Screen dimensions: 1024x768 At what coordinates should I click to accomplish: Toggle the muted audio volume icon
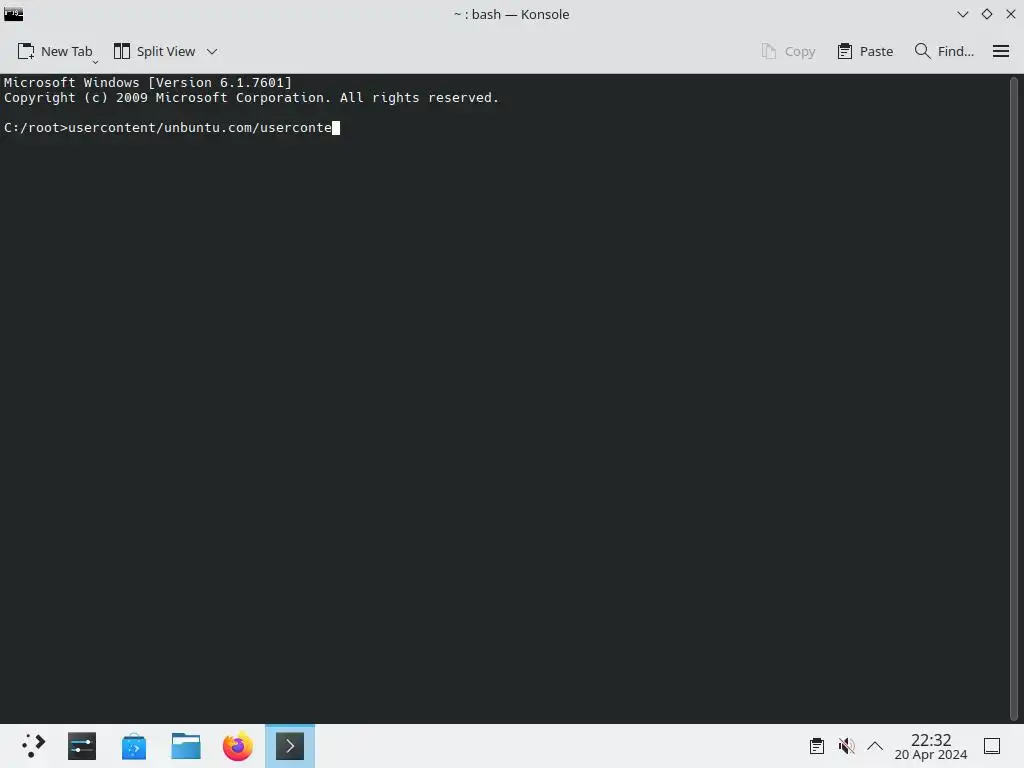846,746
